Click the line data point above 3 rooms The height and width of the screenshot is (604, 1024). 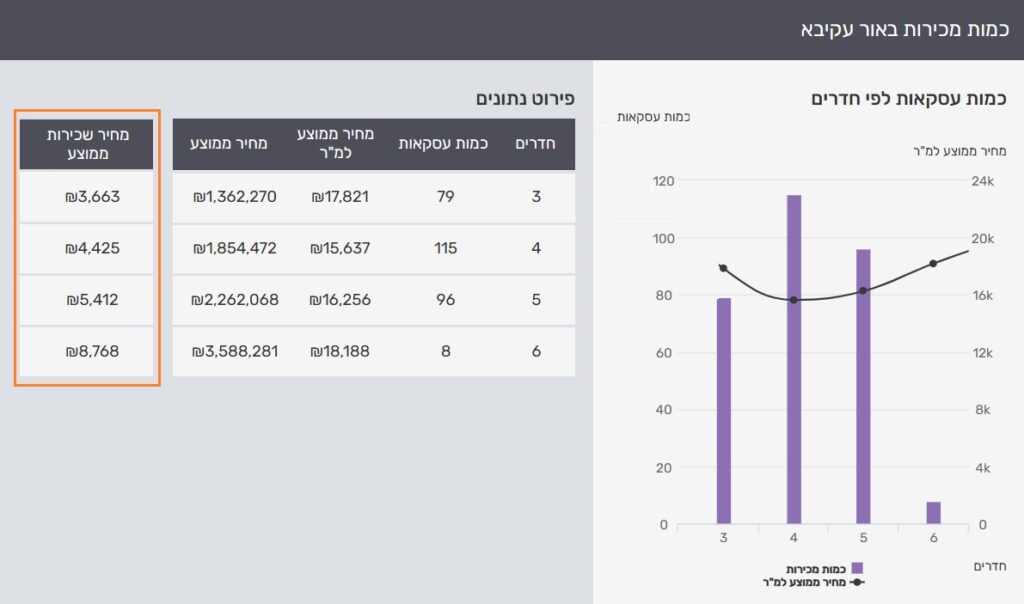point(723,268)
